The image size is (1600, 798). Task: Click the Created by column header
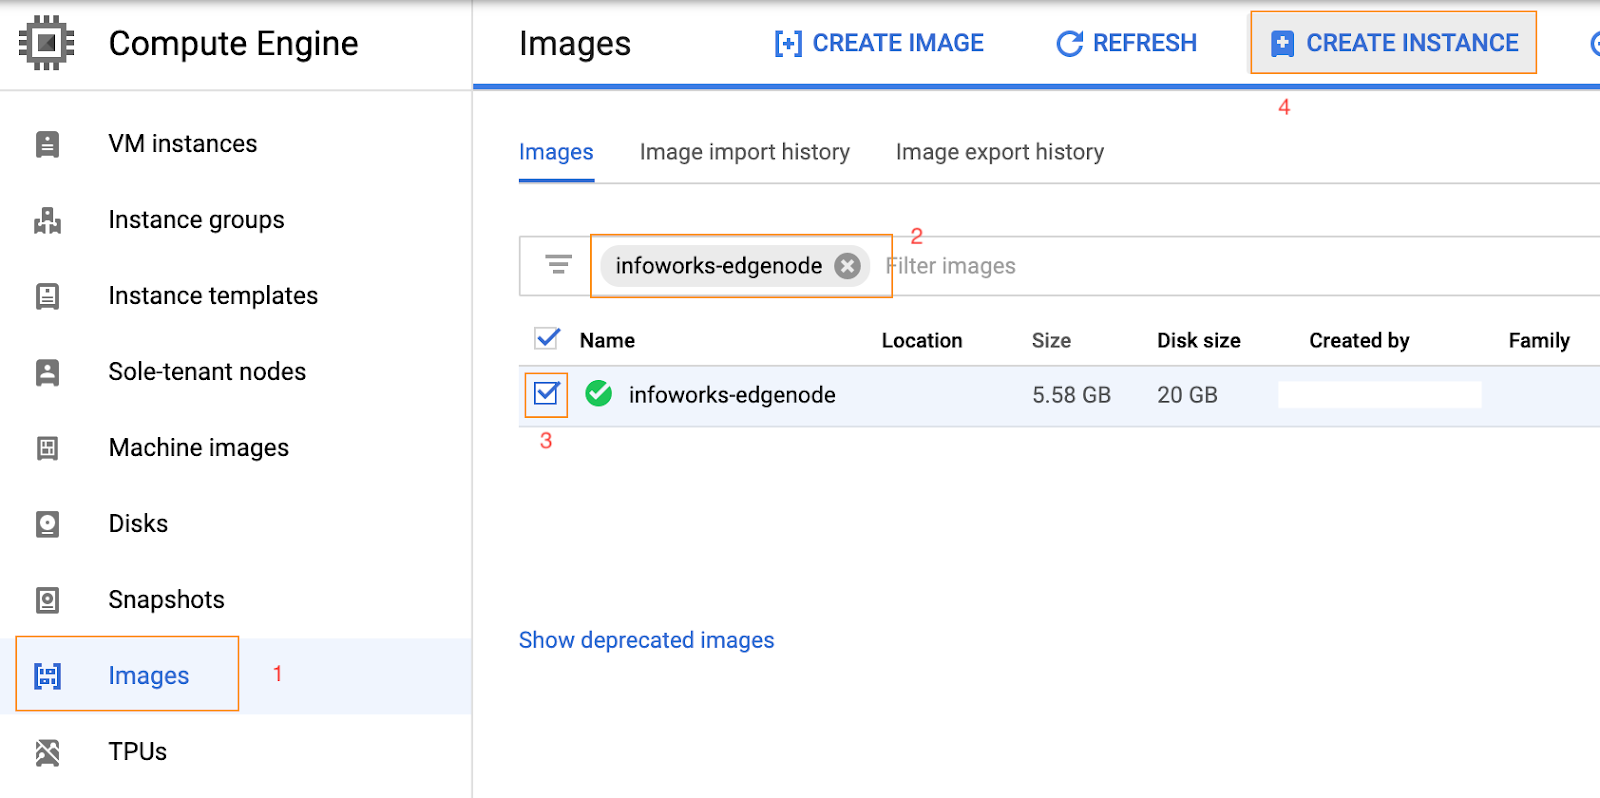pyautogui.click(x=1360, y=341)
